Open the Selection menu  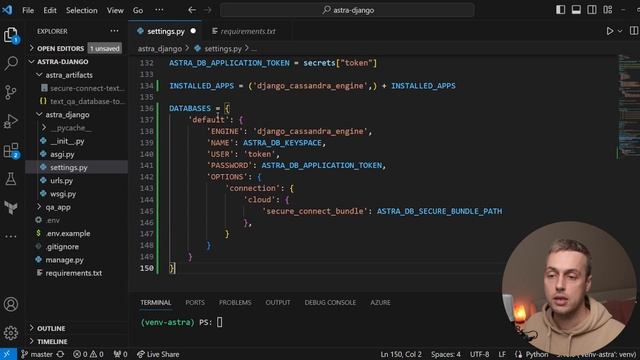tap(82, 10)
